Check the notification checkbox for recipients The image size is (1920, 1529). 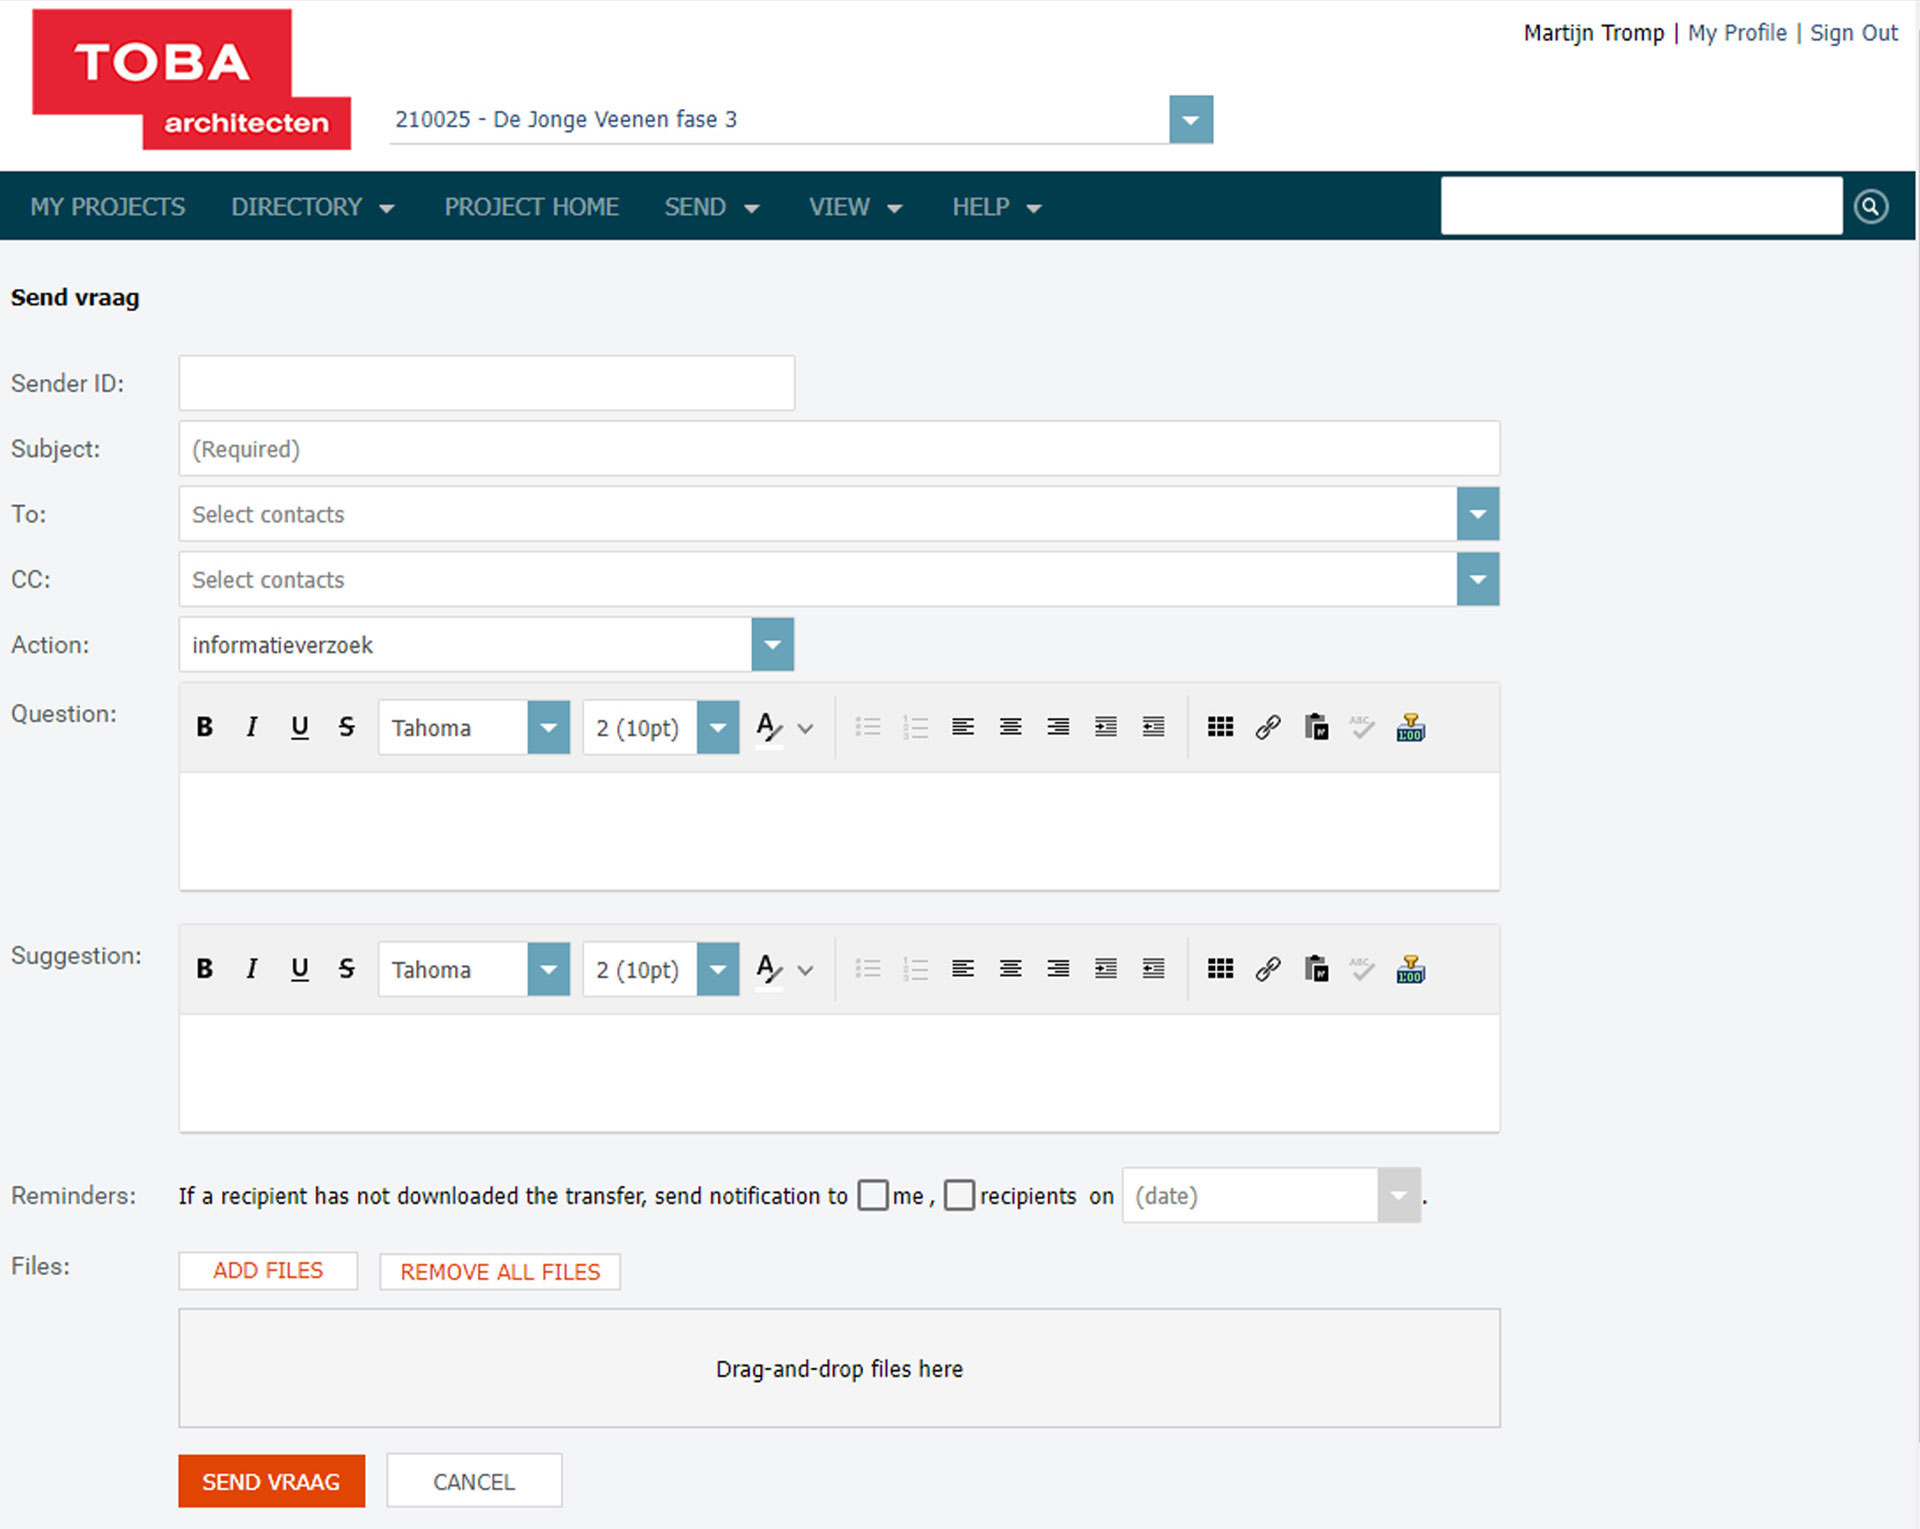pyautogui.click(x=959, y=1195)
